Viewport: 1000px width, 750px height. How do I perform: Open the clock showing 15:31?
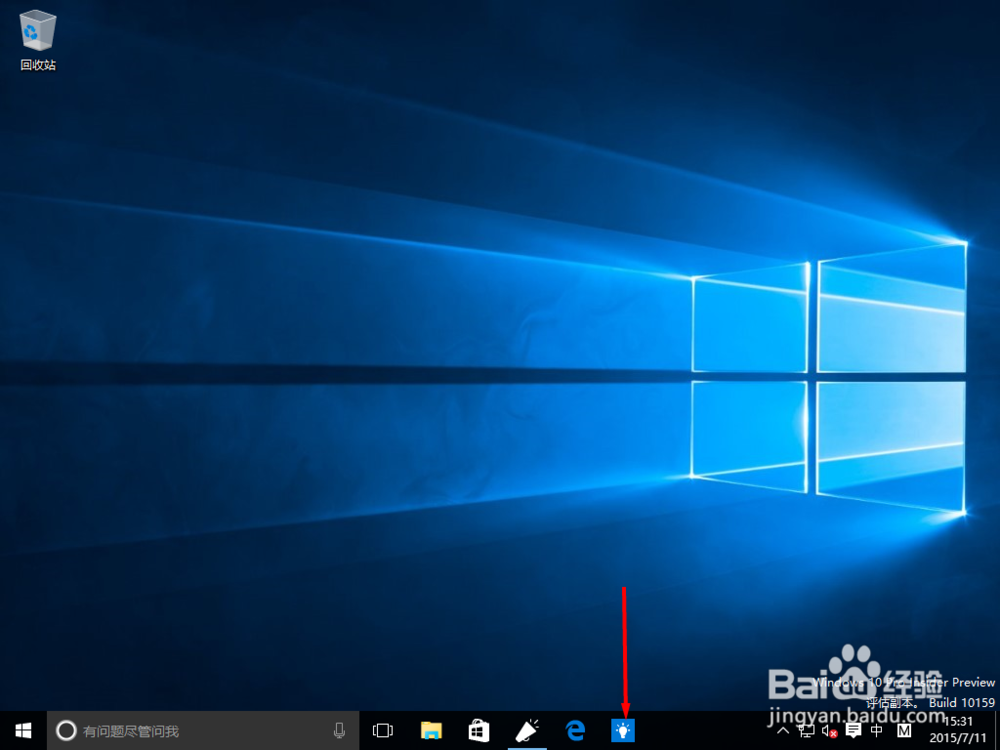point(958,730)
